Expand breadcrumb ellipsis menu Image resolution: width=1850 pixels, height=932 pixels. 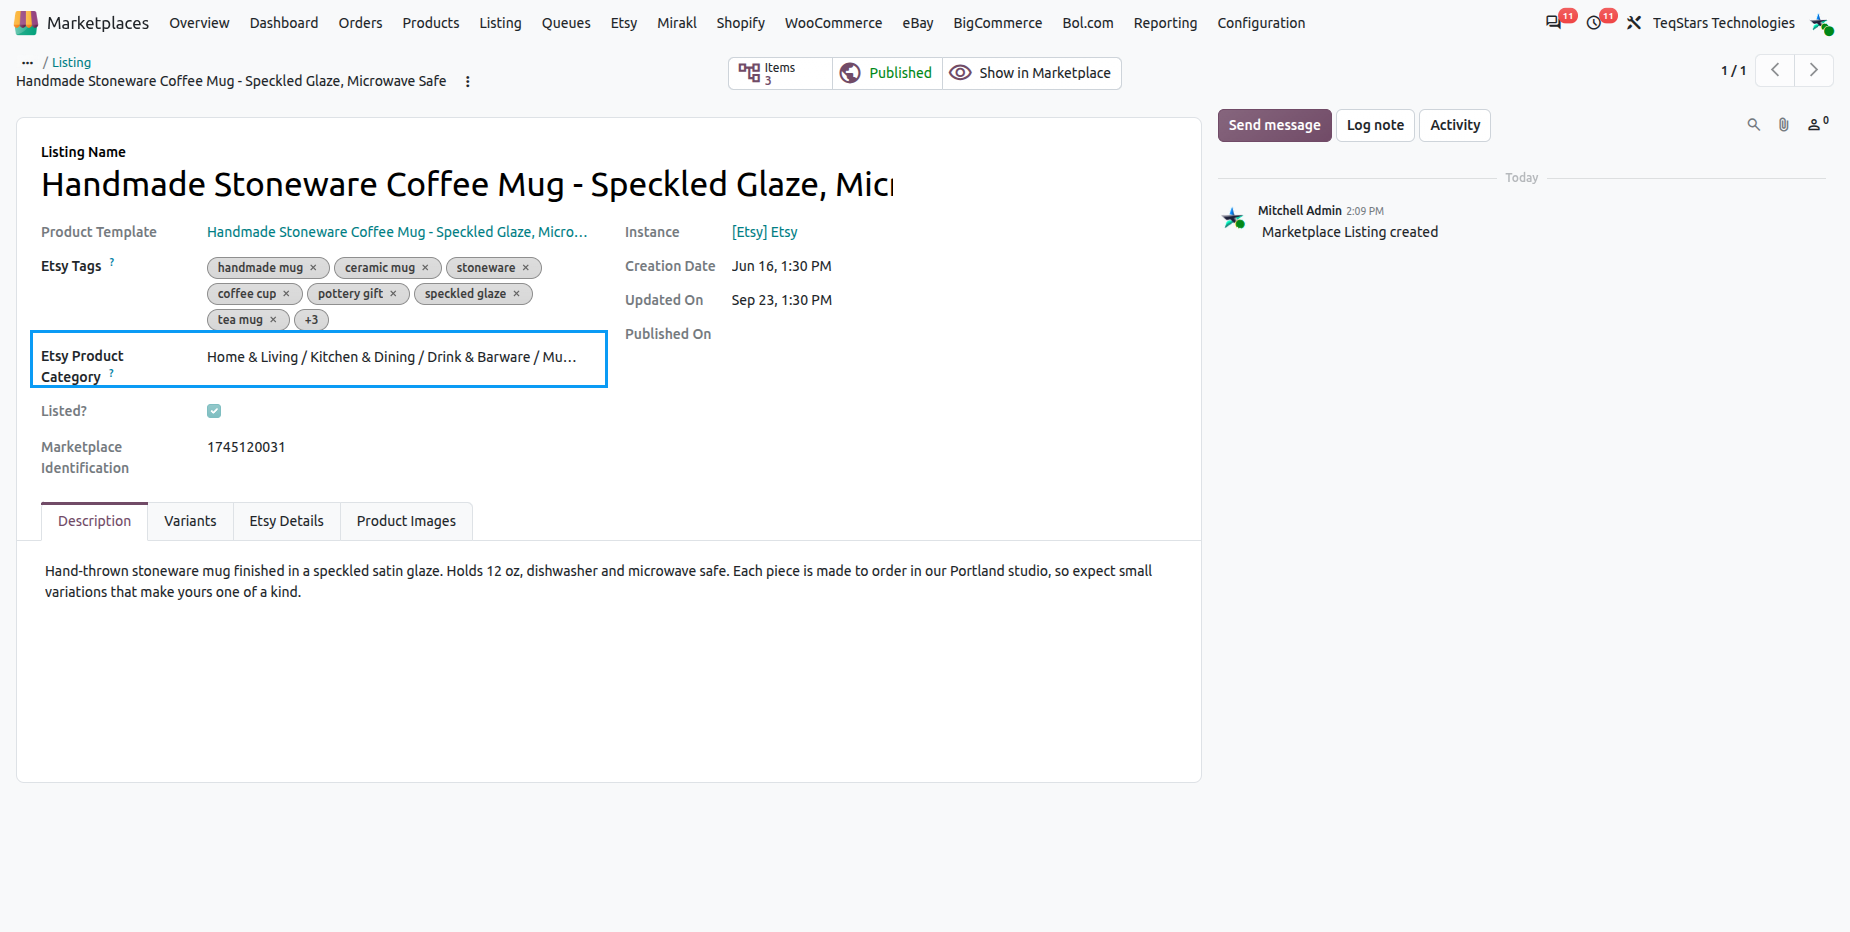27,62
